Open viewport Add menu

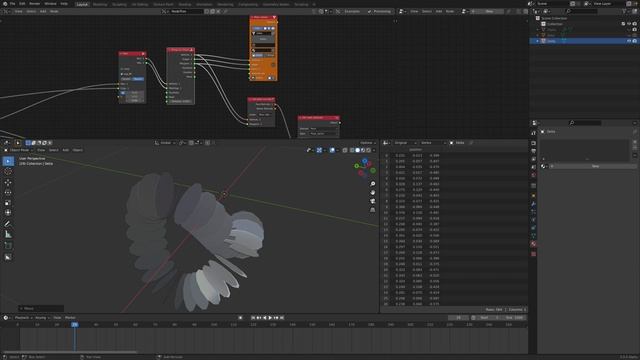point(65,150)
